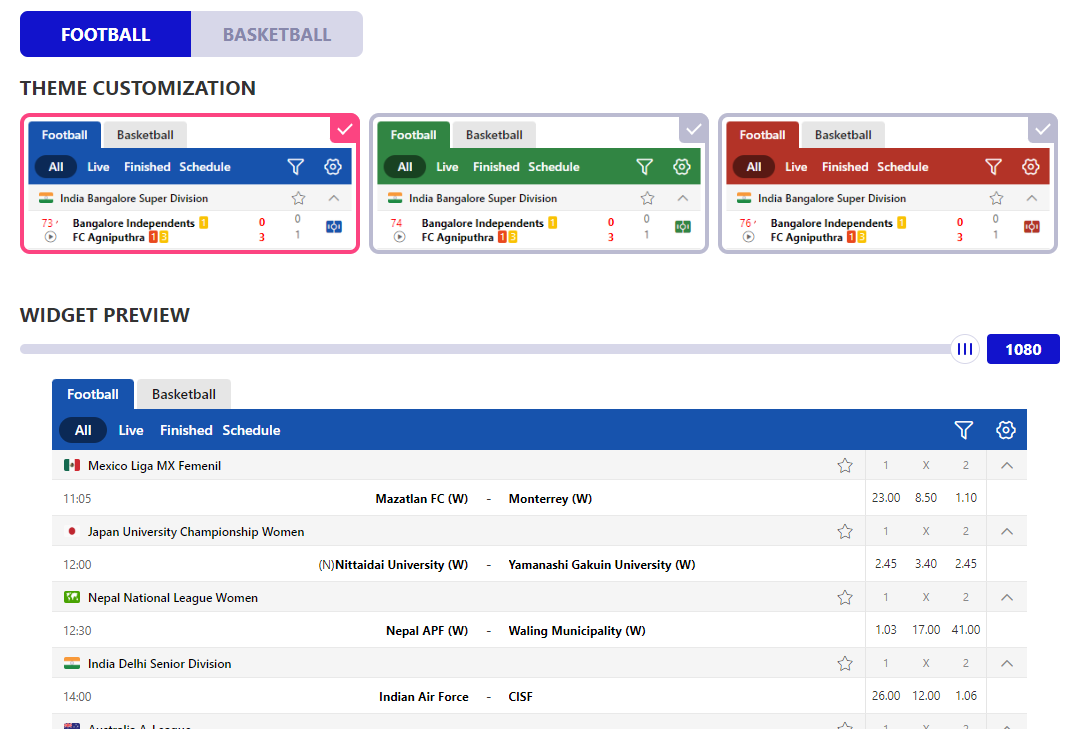Viewport: 1078px width, 729px height.
Task: Toggle the favorite star for Mexico Liga MX Femenil
Action: click(x=845, y=465)
